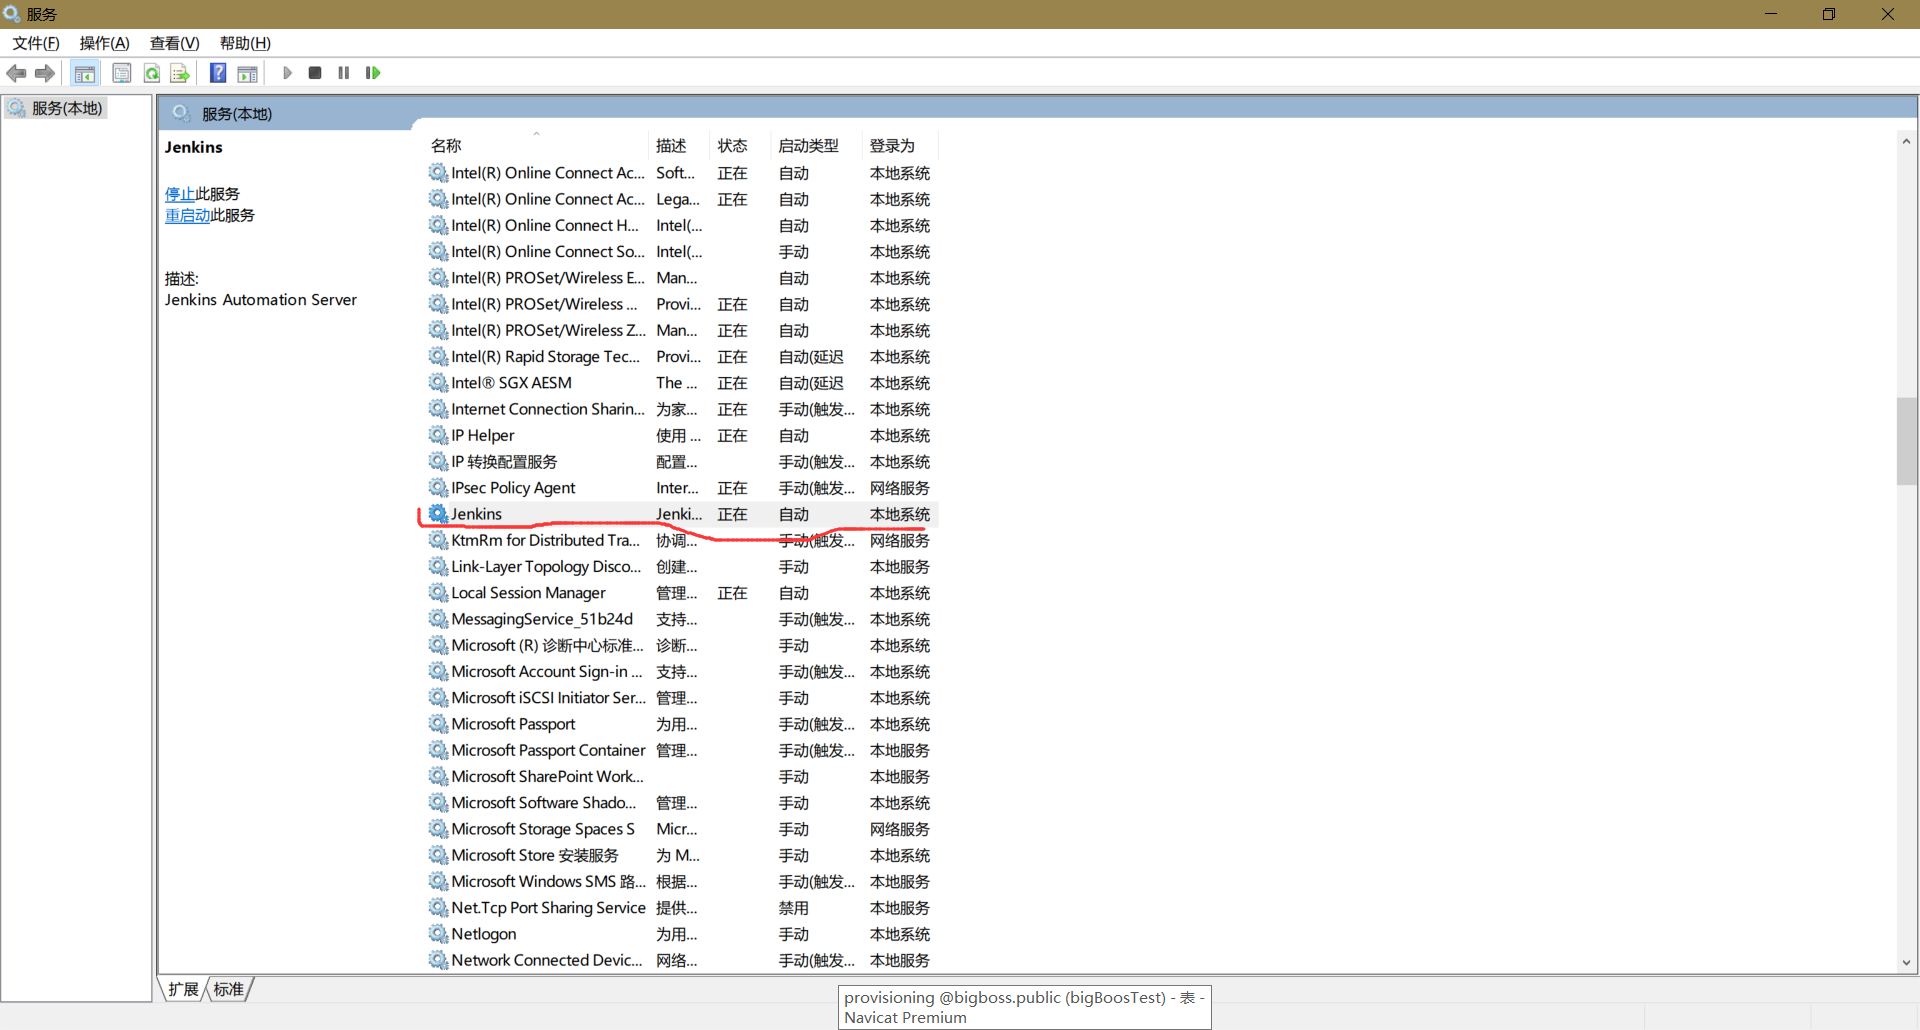Click the 服务(本地) header panel icon
The height and width of the screenshot is (1030, 1920).
point(181,113)
